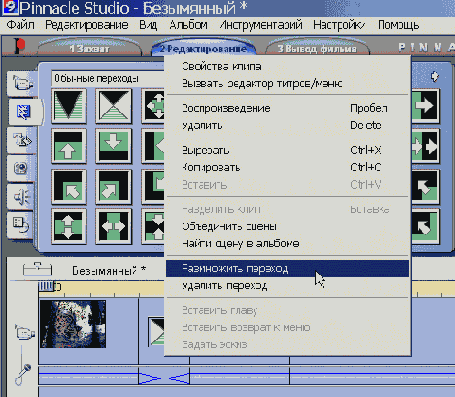The width and height of the screenshot is (455, 397).
Task: Switch to the 3 Вывод фильма tab
Action: (317, 49)
